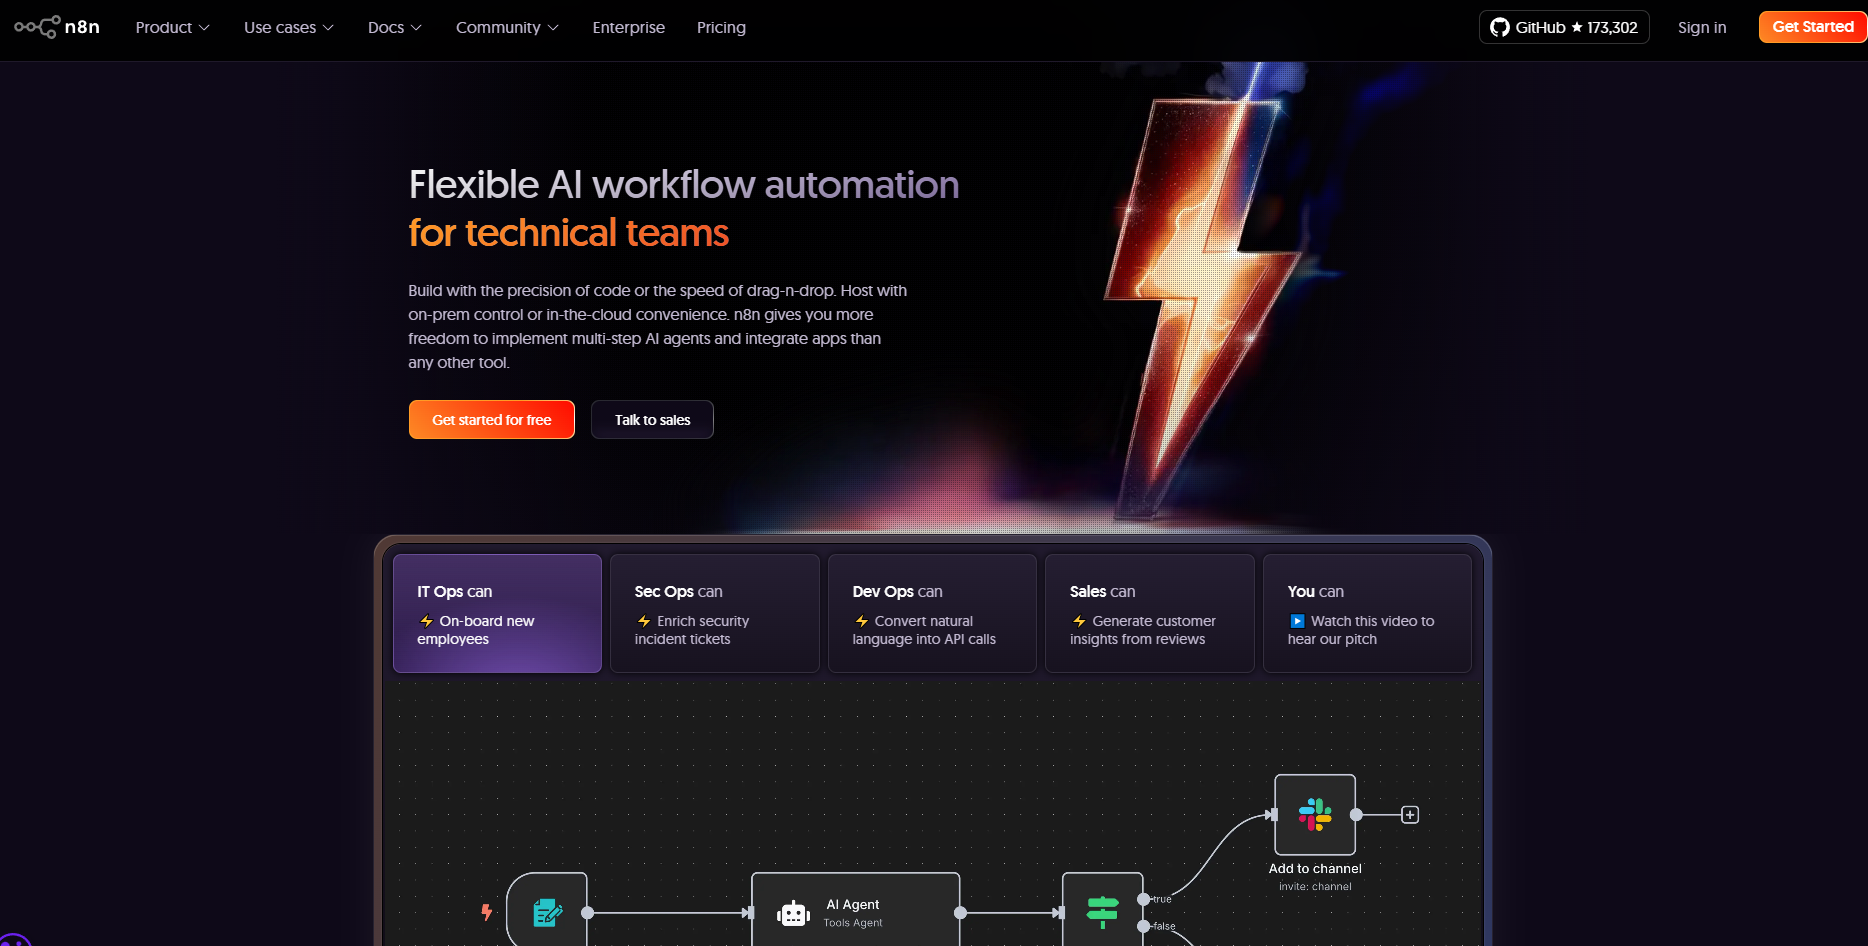
Task: Click the AI Agent robot icon
Action: pos(793,911)
